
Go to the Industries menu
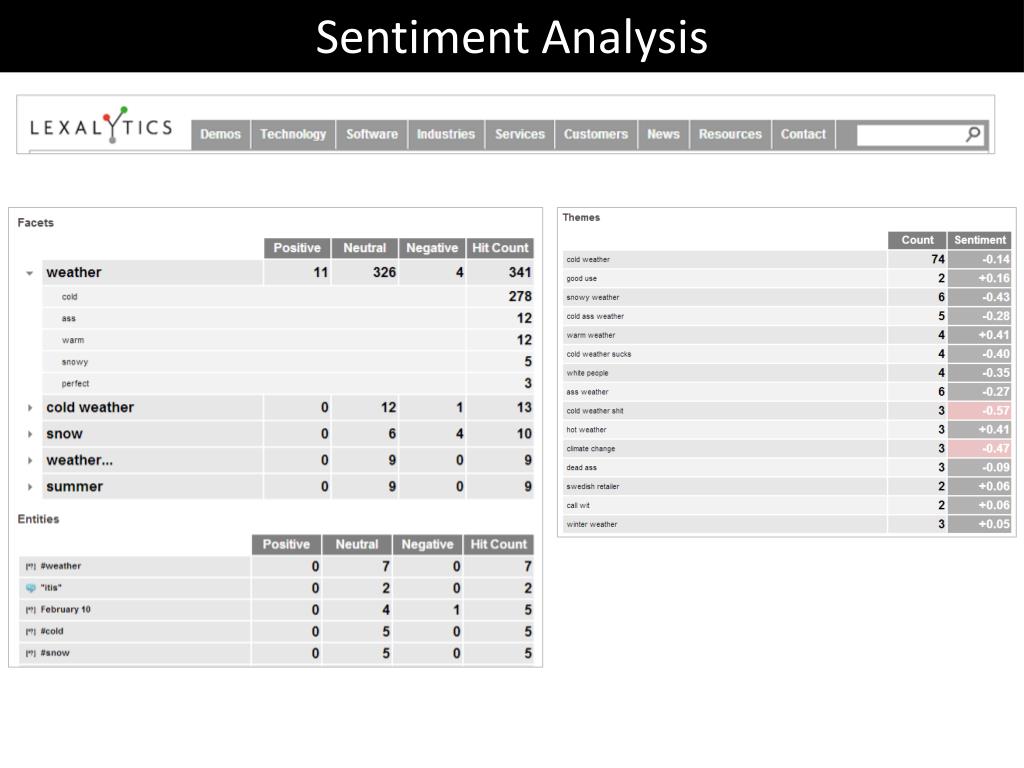click(x=446, y=134)
